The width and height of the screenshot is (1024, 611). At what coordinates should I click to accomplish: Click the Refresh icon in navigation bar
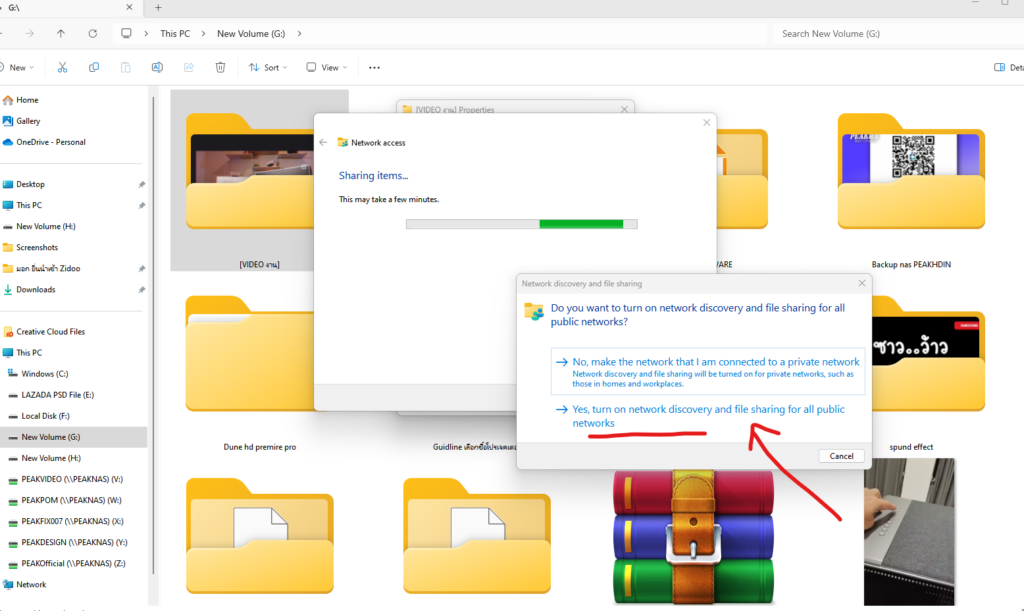(93, 33)
